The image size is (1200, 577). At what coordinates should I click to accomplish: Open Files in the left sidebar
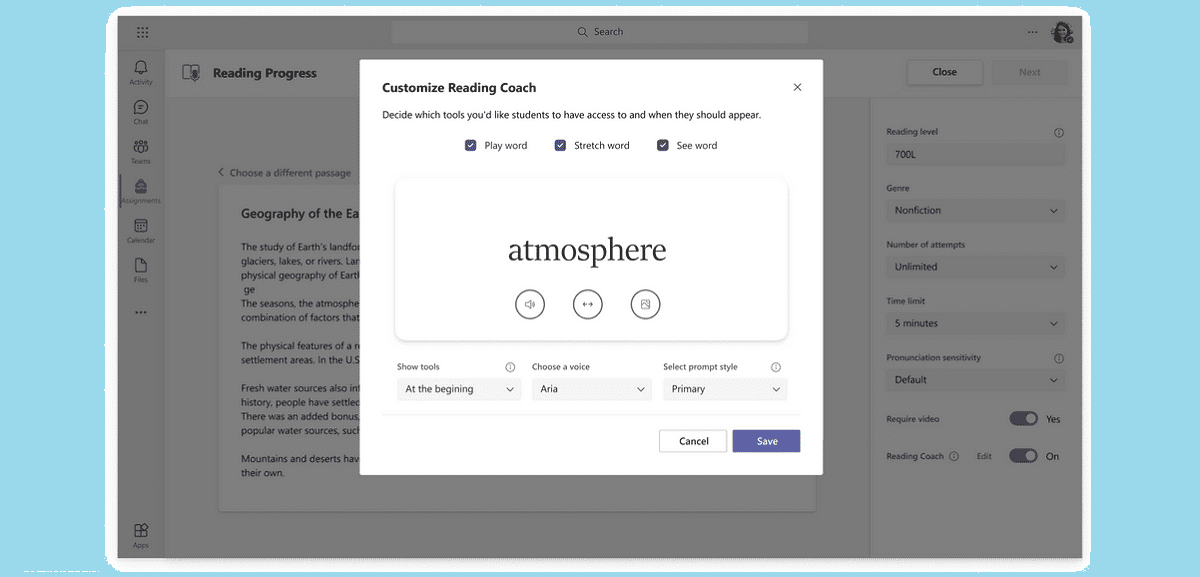pyautogui.click(x=141, y=270)
